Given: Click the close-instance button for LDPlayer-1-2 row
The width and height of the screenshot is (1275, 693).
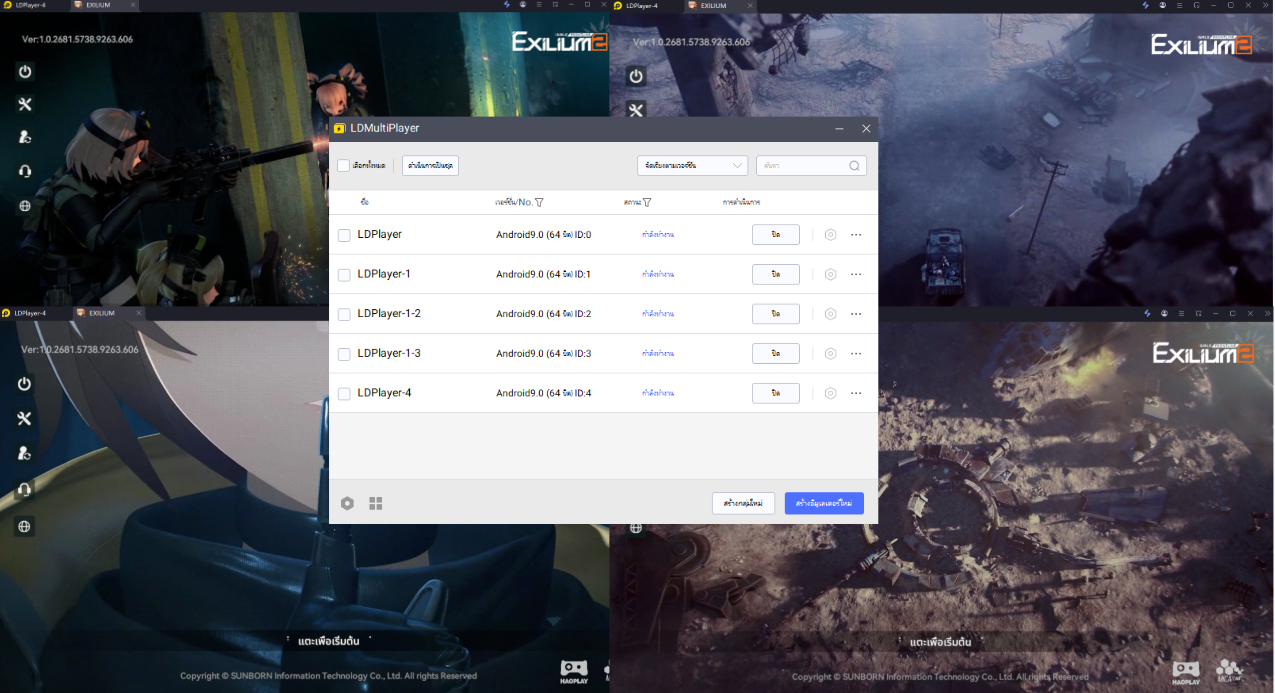Looking at the screenshot, I should point(776,313).
